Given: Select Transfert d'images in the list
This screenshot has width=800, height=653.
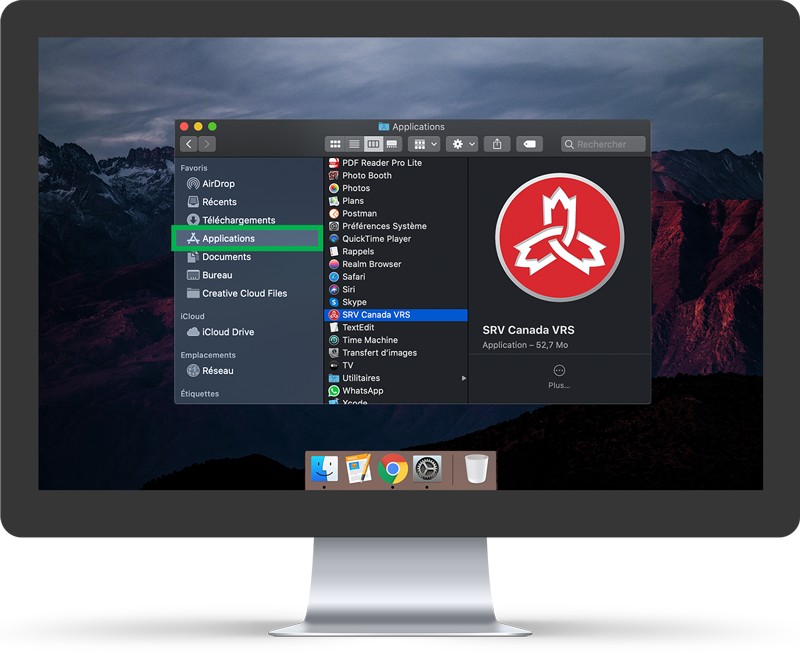Looking at the screenshot, I should click(x=396, y=353).
